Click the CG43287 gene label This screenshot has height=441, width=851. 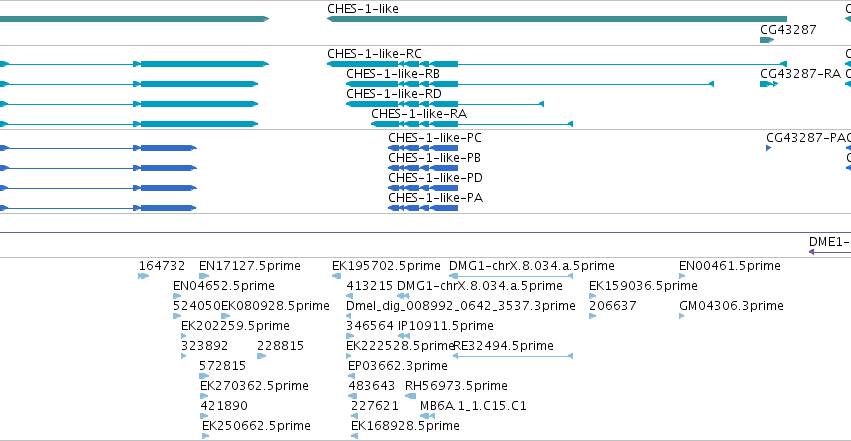click(788, 29)
